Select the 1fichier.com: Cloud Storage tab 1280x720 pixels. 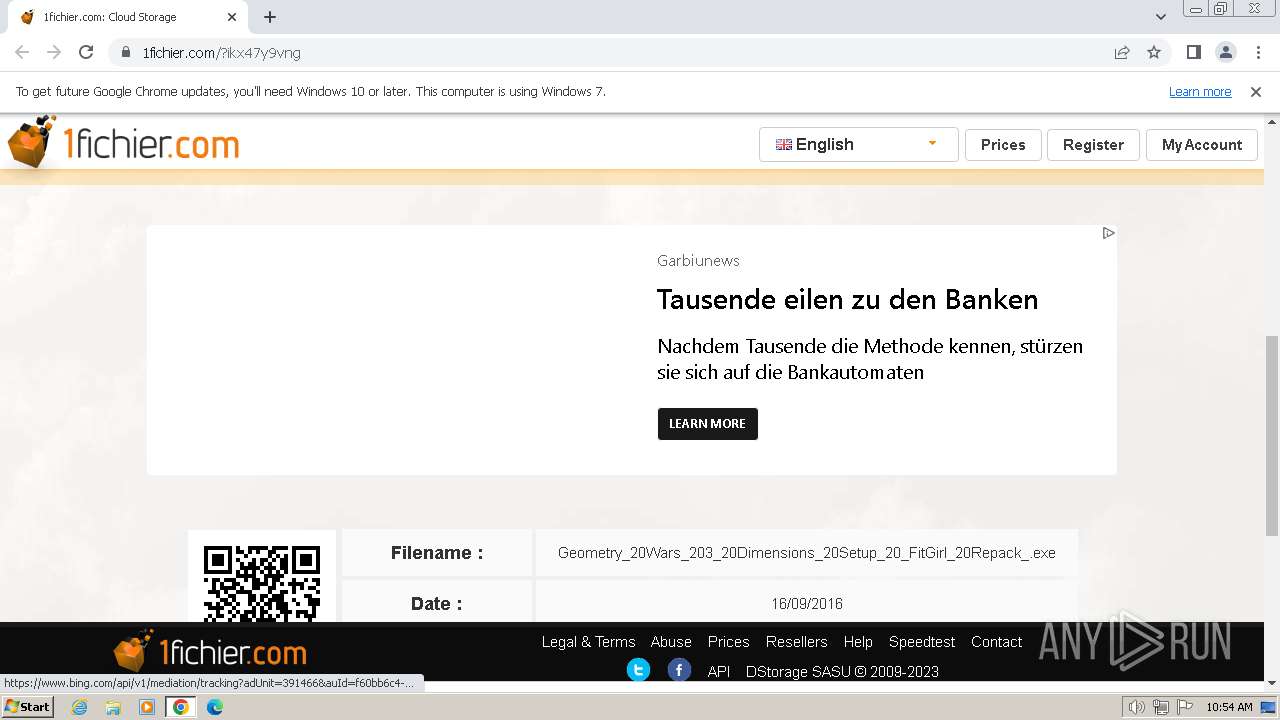click(x=128, y=17)
